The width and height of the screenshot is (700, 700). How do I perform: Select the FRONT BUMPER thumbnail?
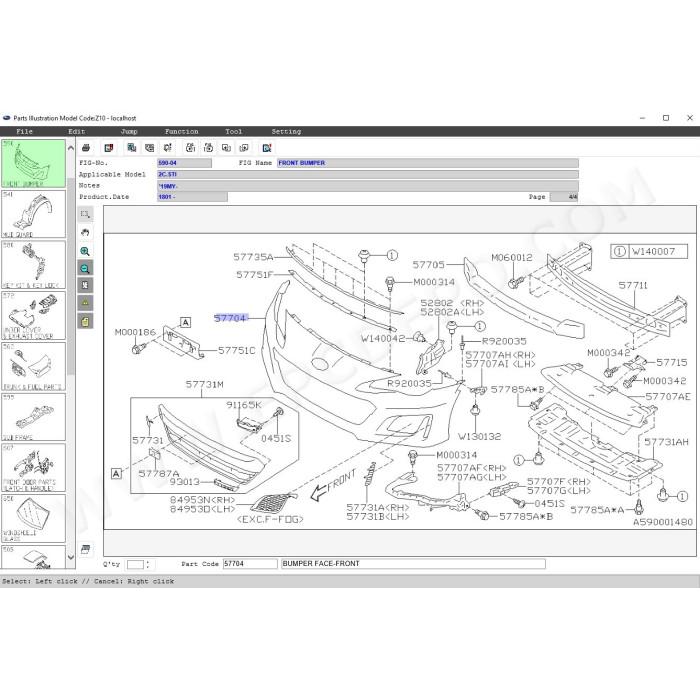pos(33,163)
